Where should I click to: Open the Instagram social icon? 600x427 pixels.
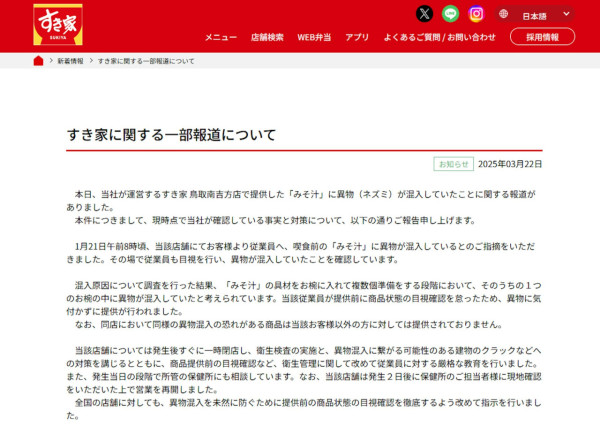click(476, 14)
